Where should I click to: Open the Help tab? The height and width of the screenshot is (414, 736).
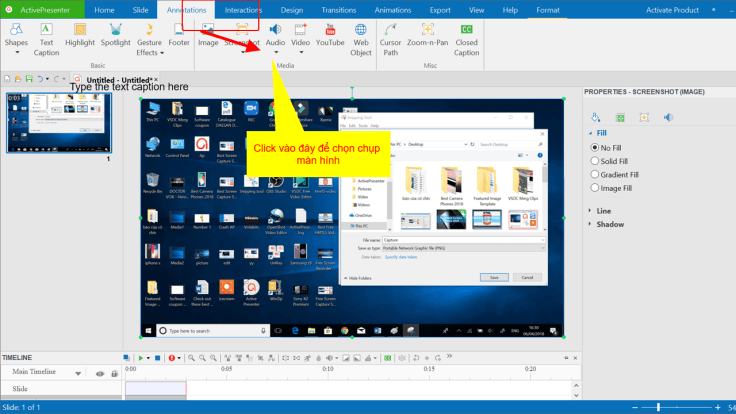pyautogui.click(x=510, y=10)
